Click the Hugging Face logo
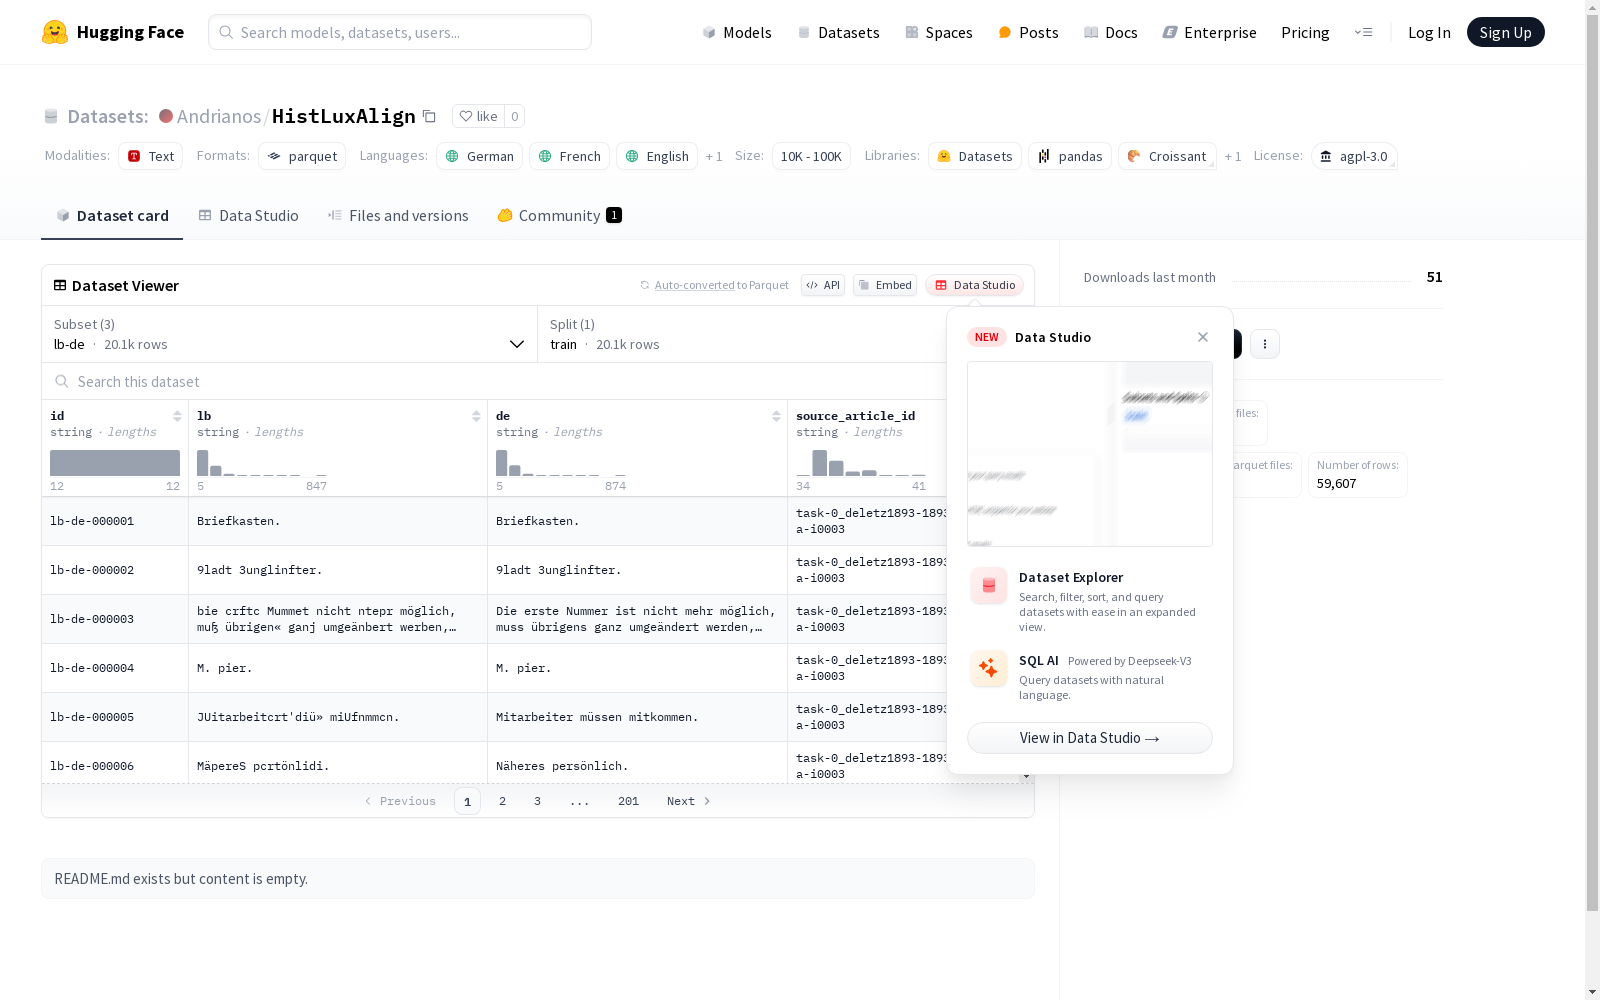Screen dimensions: 1600x1000 click(x=113, y=32)
